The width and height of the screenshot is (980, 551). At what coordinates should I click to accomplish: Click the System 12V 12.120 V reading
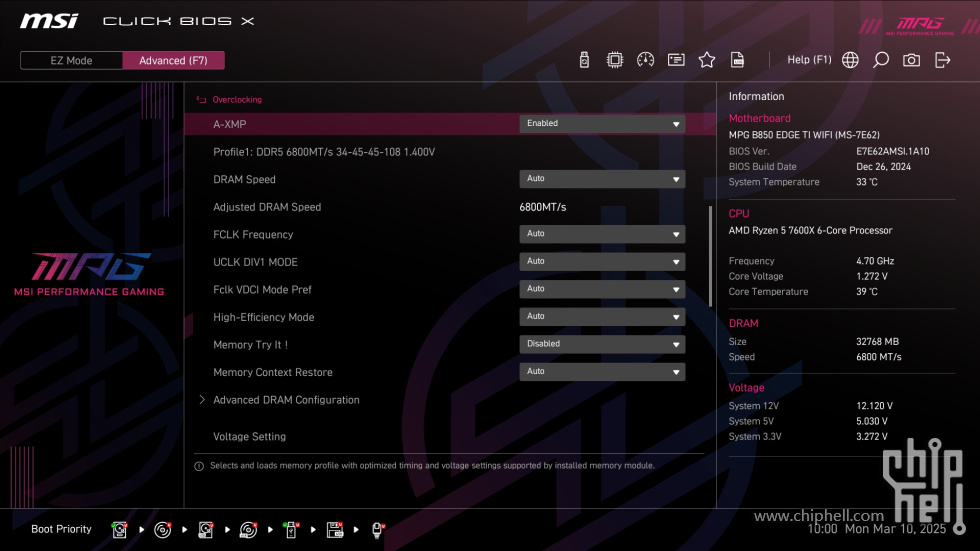pos(874,406)
